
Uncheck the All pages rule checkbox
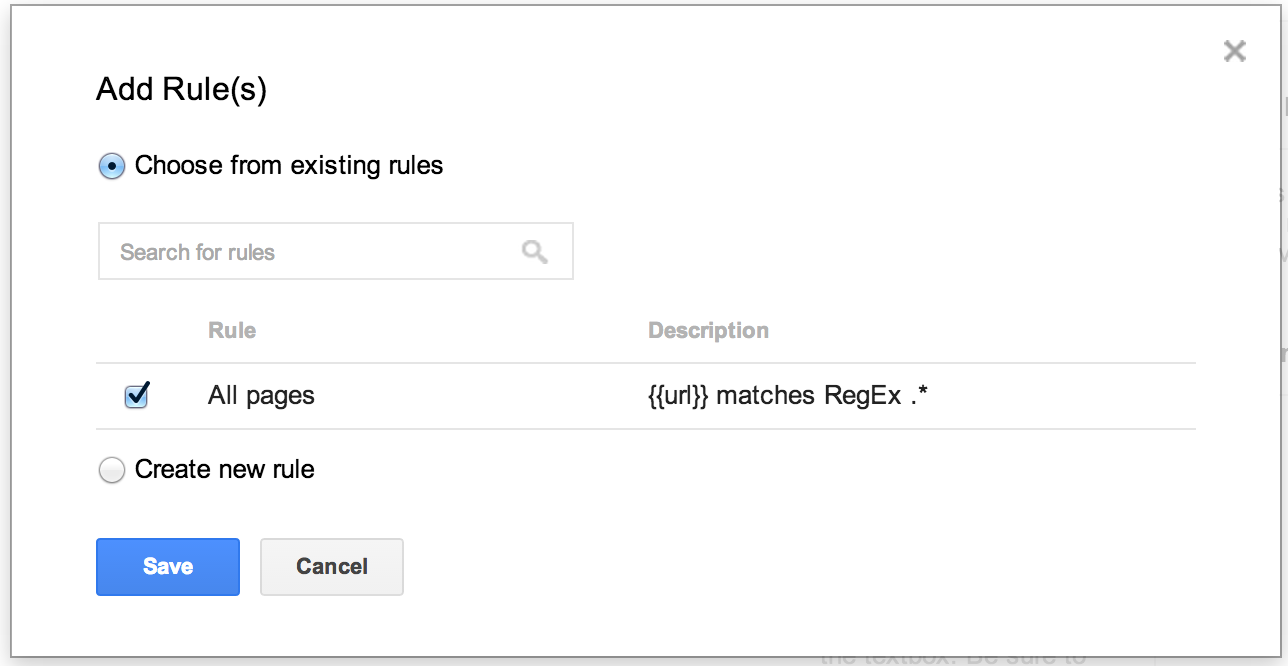pyautogui.click(x=136, y=396)
